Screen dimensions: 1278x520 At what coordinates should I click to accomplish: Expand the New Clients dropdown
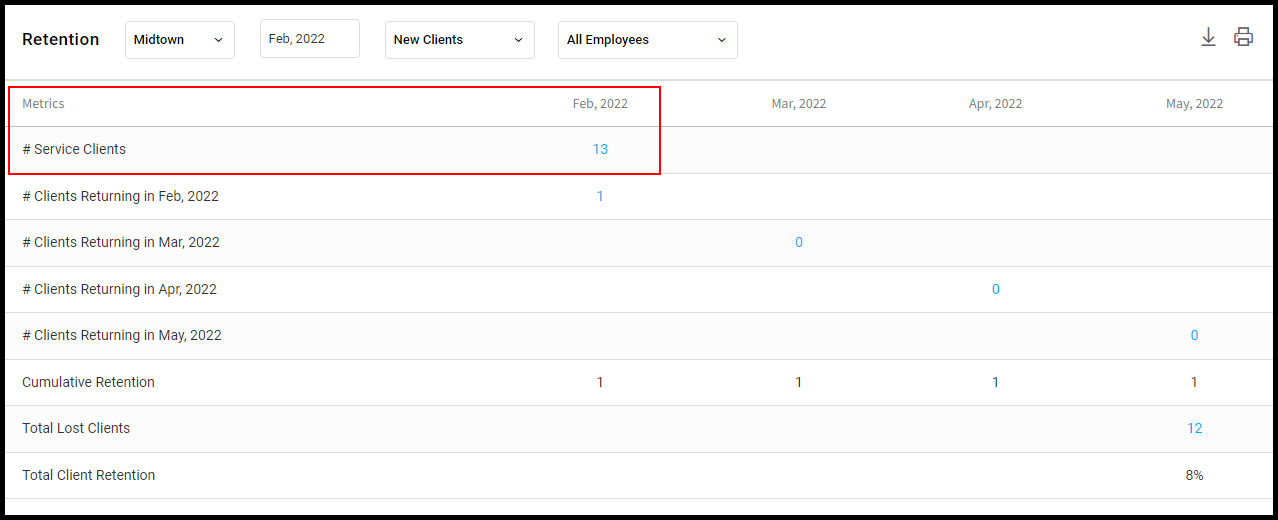(460, 40)
